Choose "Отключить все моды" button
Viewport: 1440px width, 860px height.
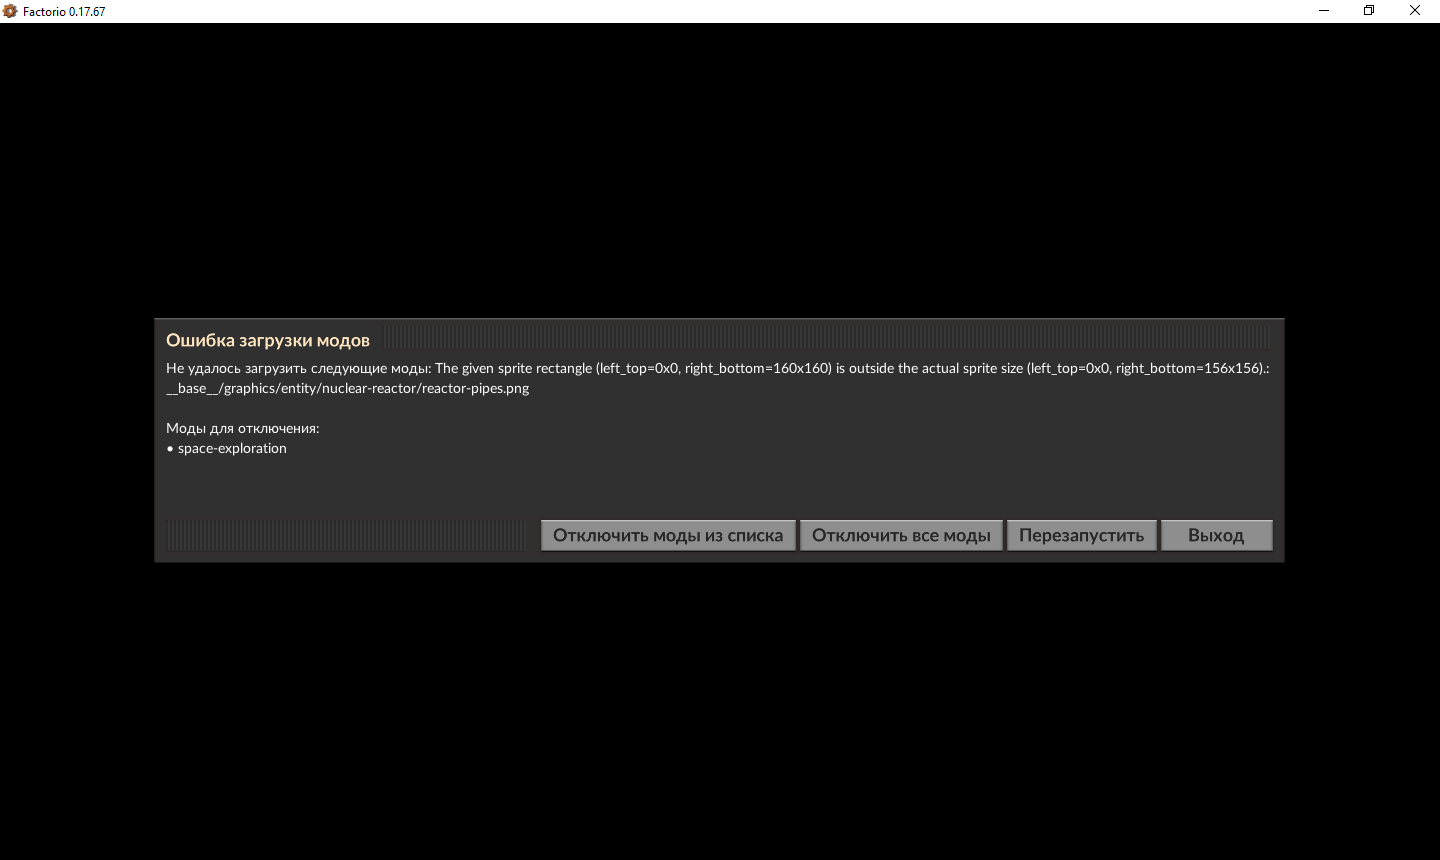(x=901, y=535)
